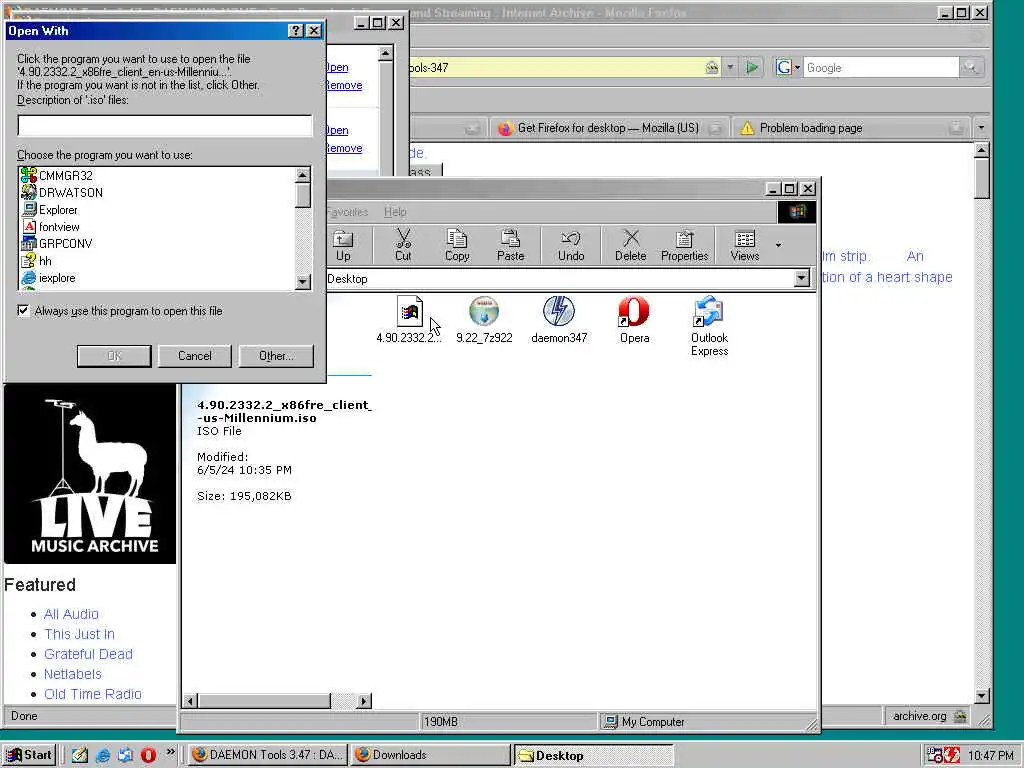The width and height of the screenshot is (1024, 768).
Task: Open the Favorites menu
Action: tap(347, 212)
